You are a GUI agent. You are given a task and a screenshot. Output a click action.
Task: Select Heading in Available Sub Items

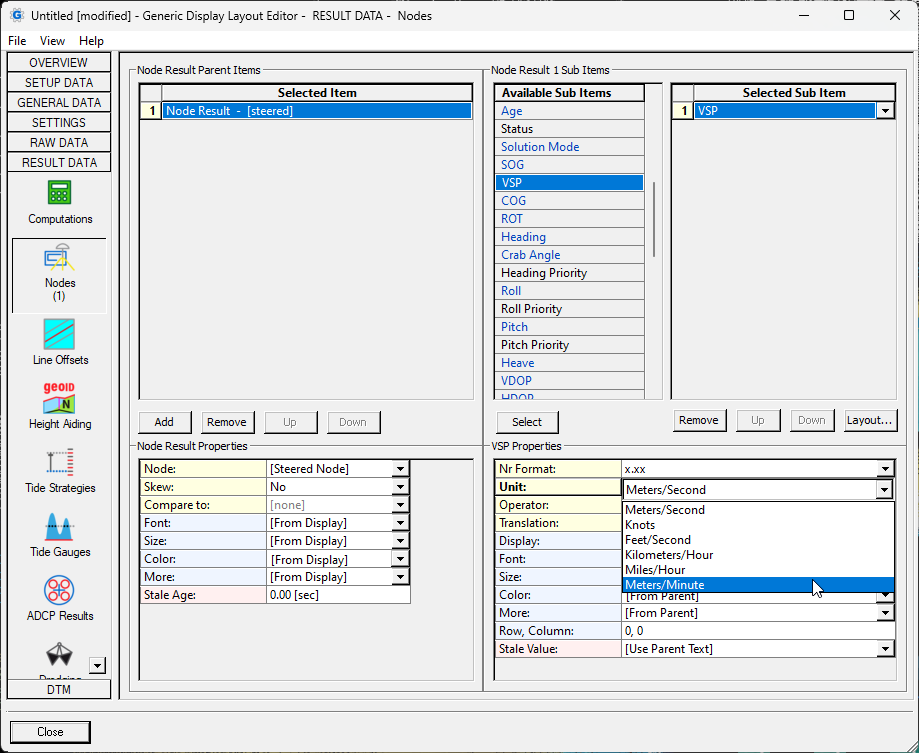pos(523,236)
